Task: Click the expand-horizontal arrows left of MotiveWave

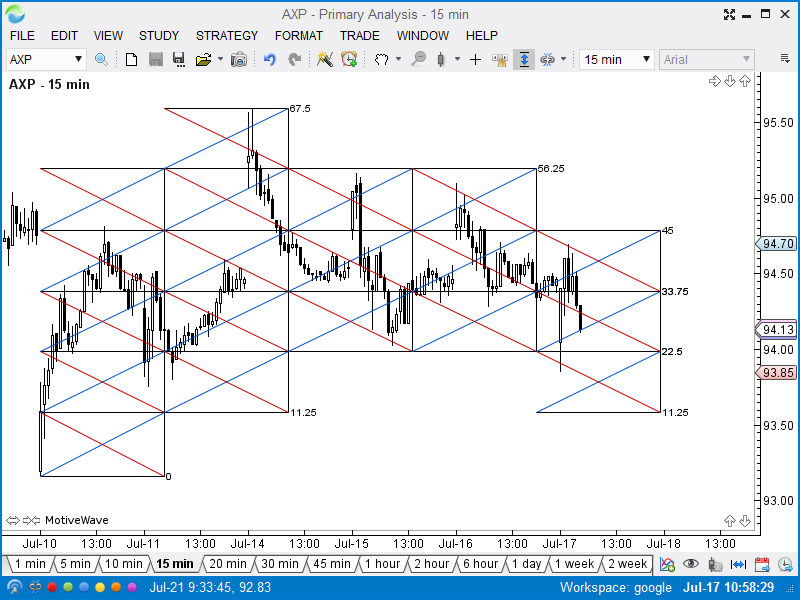Action: [x=13, y=520]
